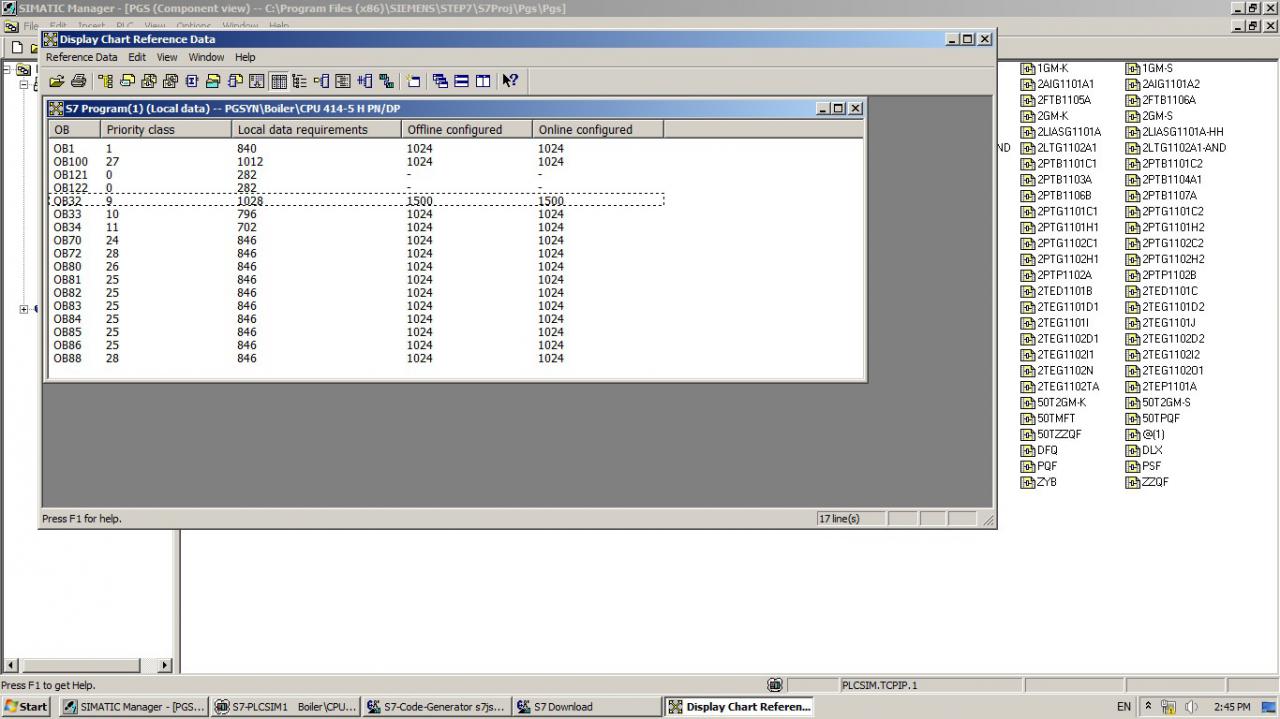The width and height of the screenshot is (1280, 719).
Task: Open the Reference Data menu
Action: [x=81, y=57]
